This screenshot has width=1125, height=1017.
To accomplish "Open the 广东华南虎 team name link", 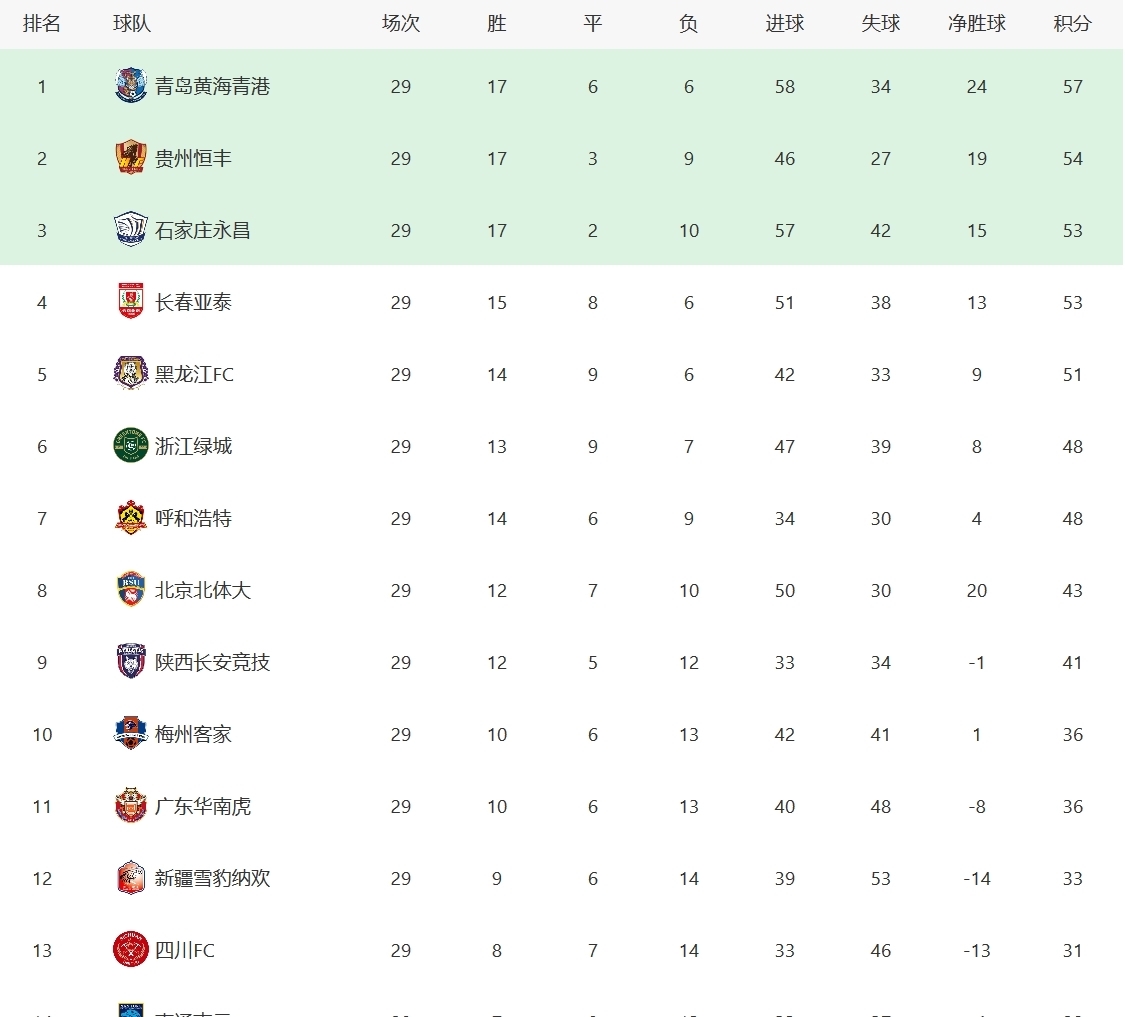I will (x=203, y=806).
